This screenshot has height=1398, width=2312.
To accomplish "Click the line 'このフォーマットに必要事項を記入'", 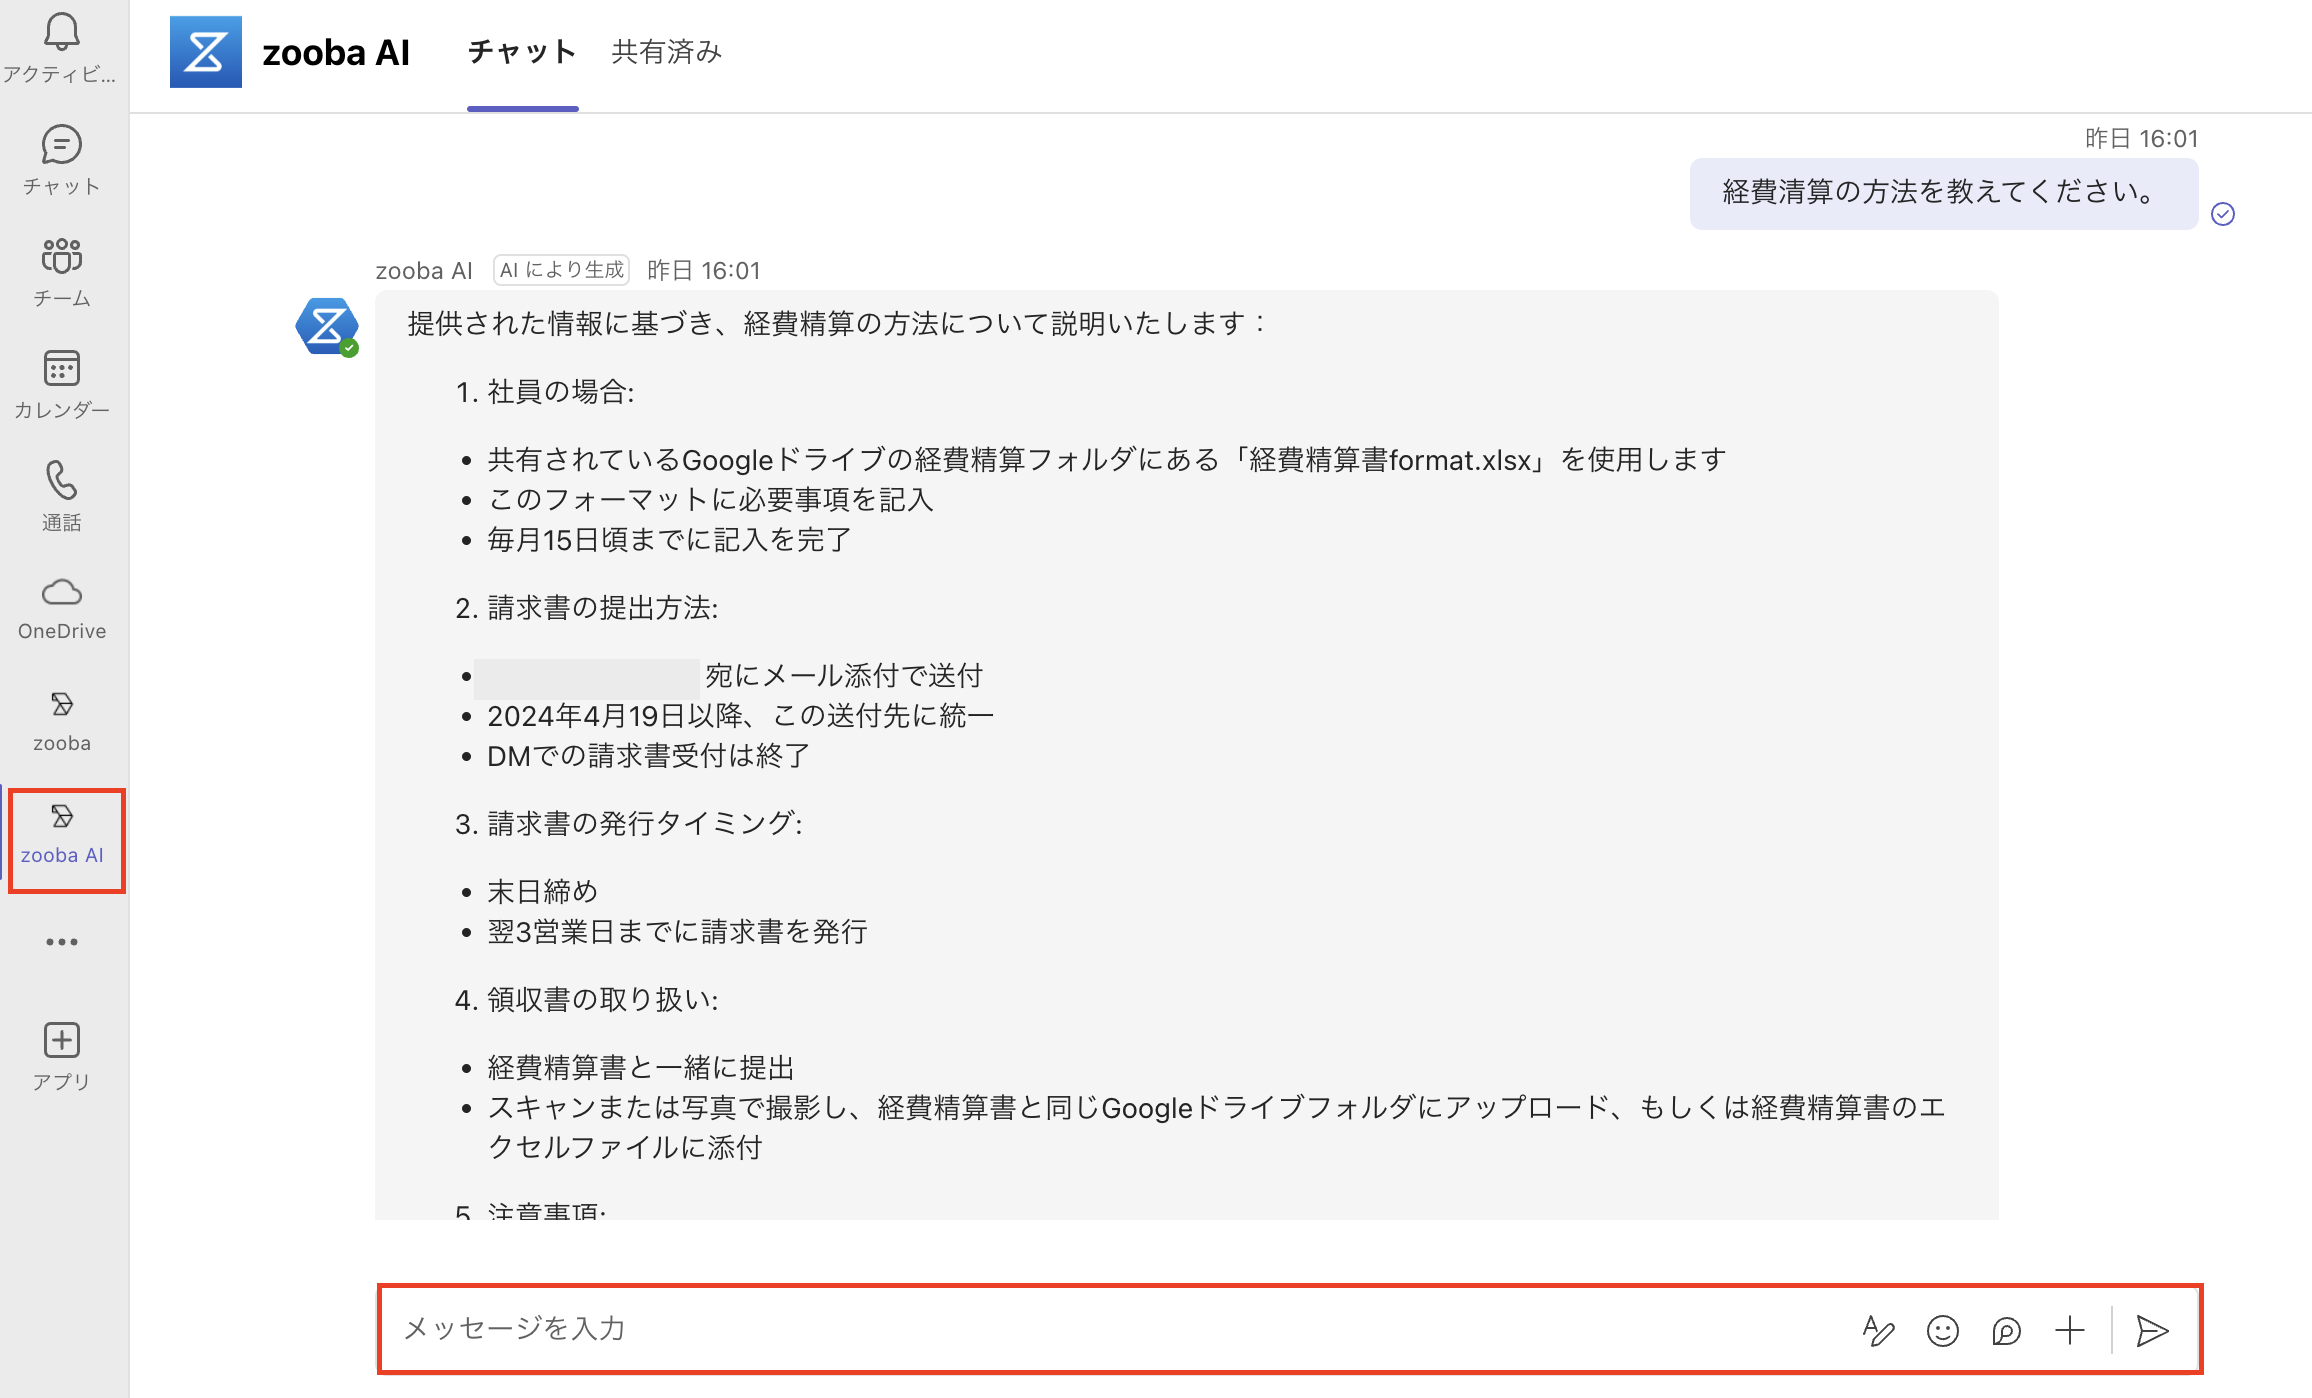I will coord(711,499).
